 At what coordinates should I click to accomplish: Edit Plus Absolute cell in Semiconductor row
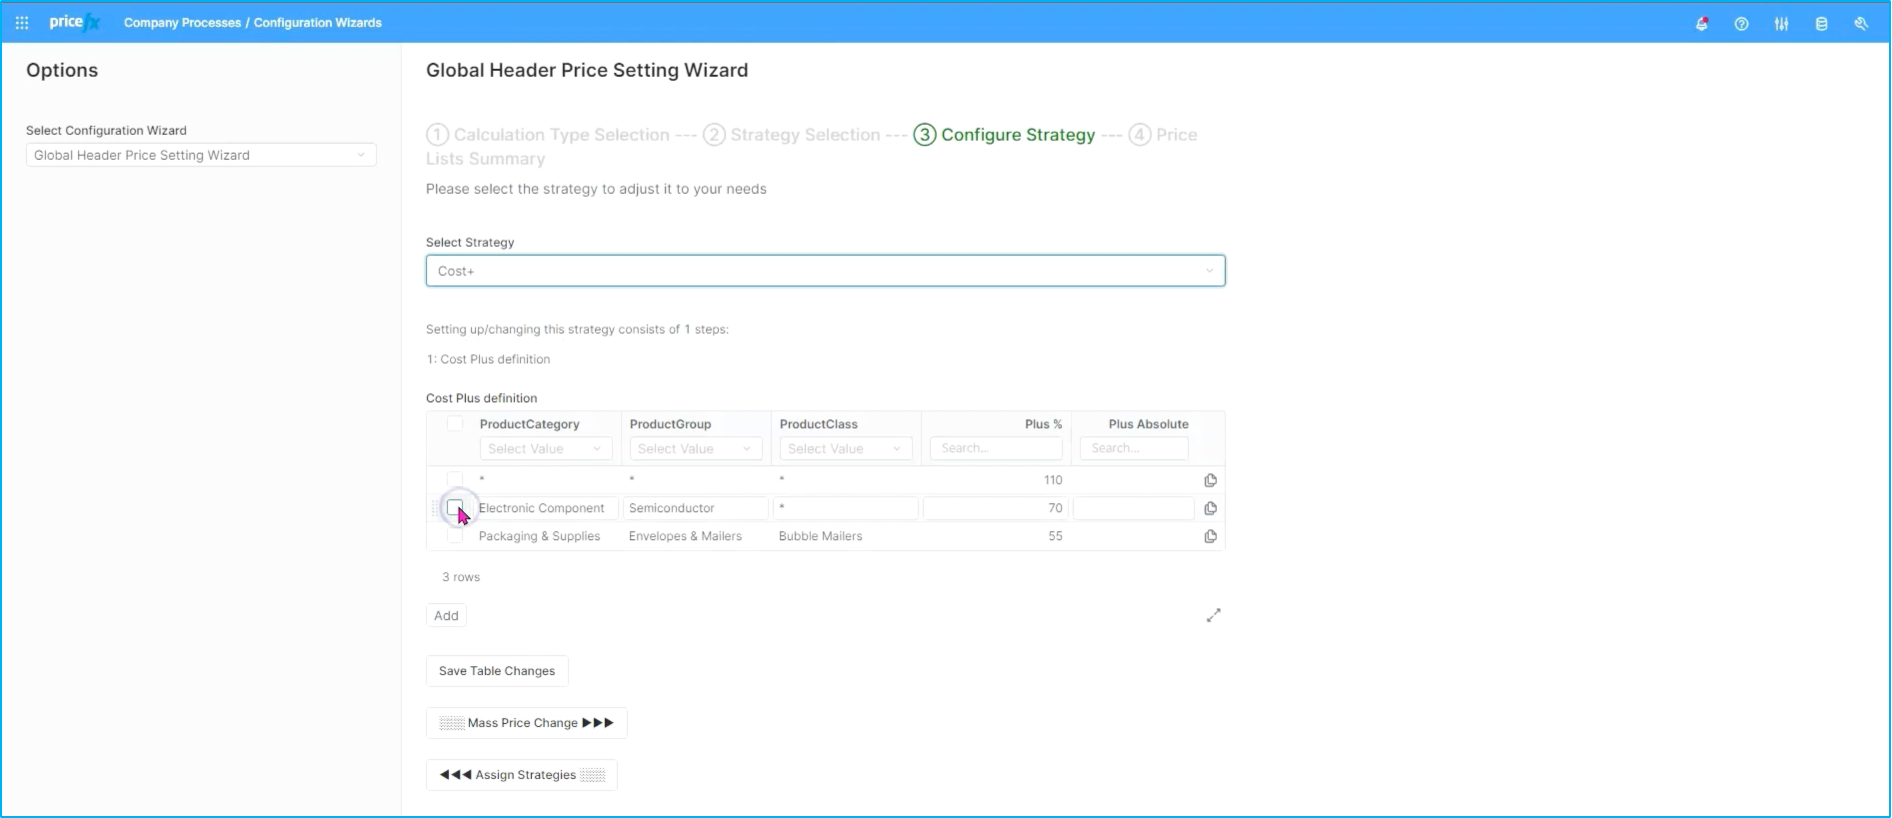click(1134, 508)
